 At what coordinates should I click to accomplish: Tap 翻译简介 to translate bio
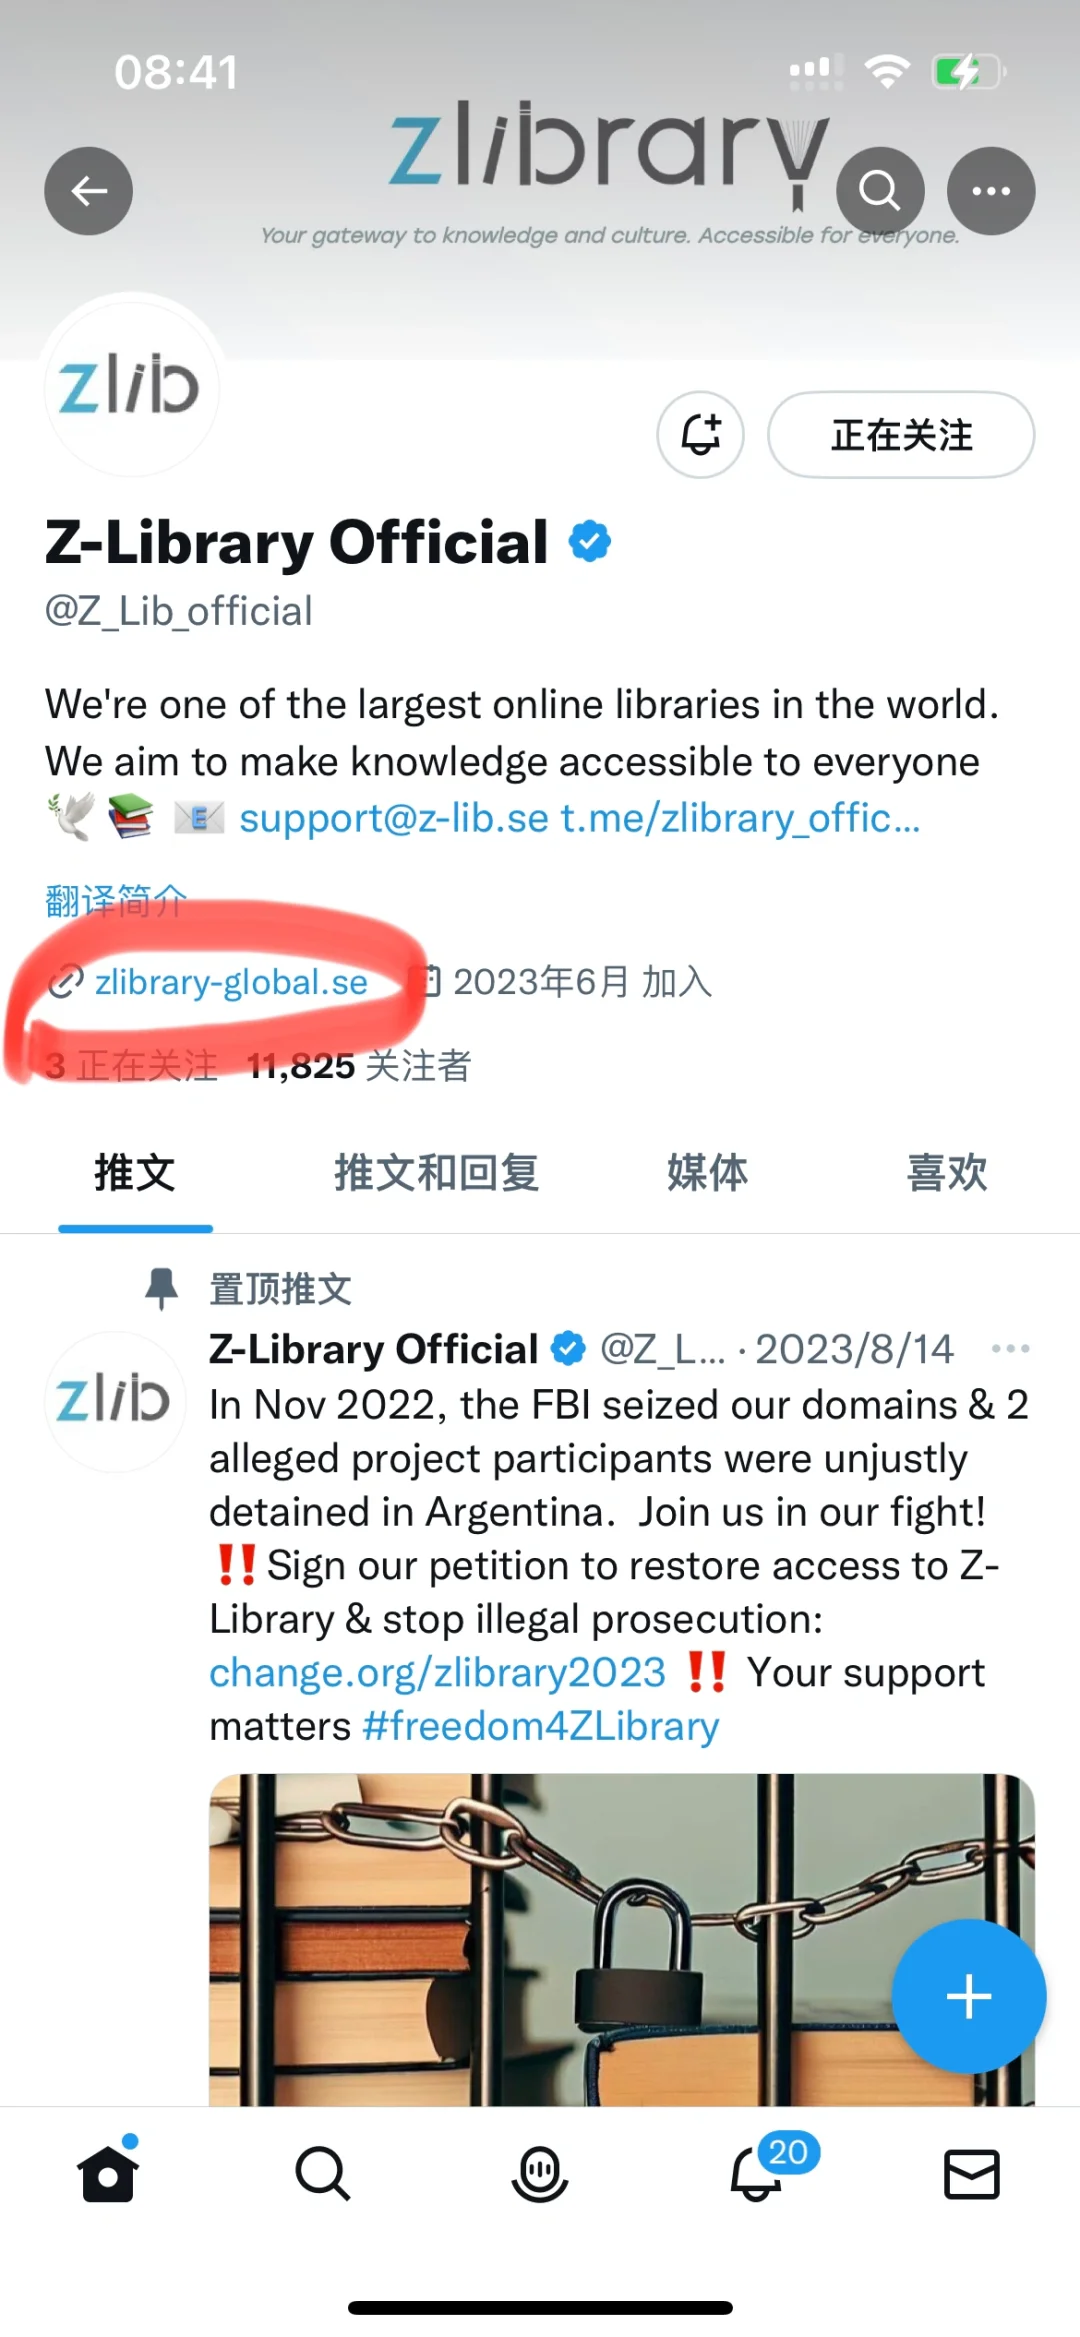pos(116,901)
